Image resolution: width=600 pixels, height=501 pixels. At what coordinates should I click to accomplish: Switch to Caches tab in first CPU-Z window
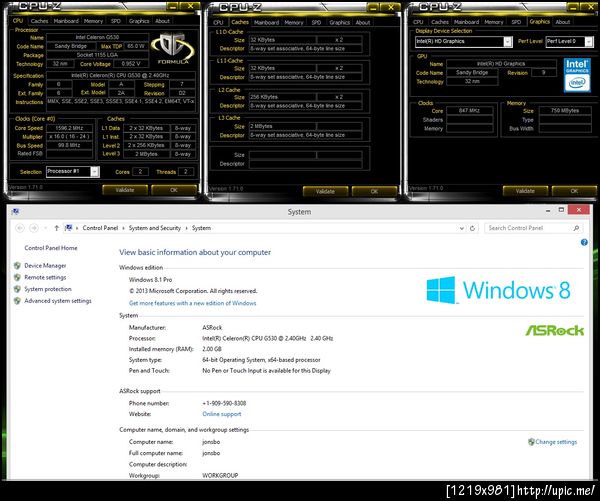coord(39,21)
